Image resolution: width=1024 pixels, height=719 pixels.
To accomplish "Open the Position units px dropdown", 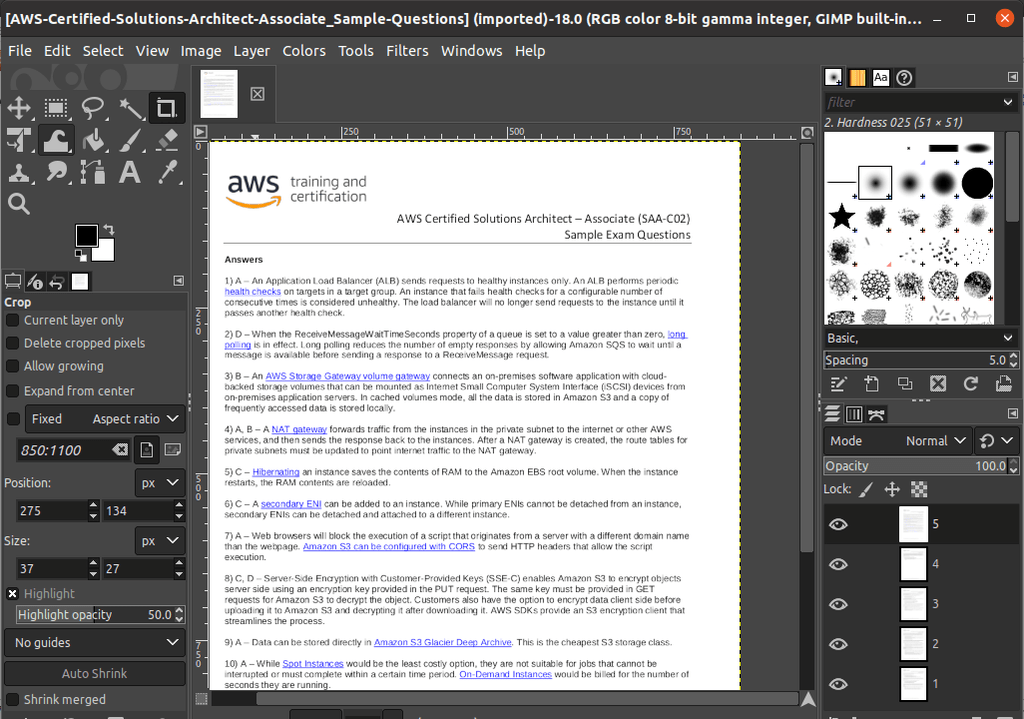I will coord(160,483).
